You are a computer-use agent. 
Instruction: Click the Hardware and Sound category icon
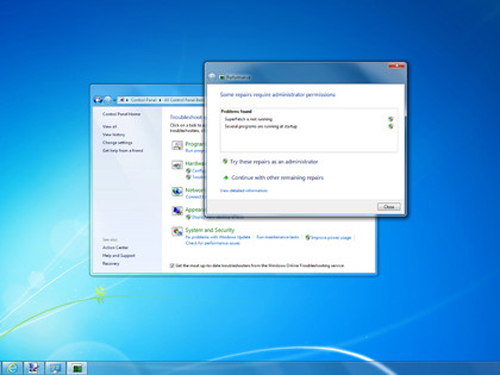coord(177,165)
